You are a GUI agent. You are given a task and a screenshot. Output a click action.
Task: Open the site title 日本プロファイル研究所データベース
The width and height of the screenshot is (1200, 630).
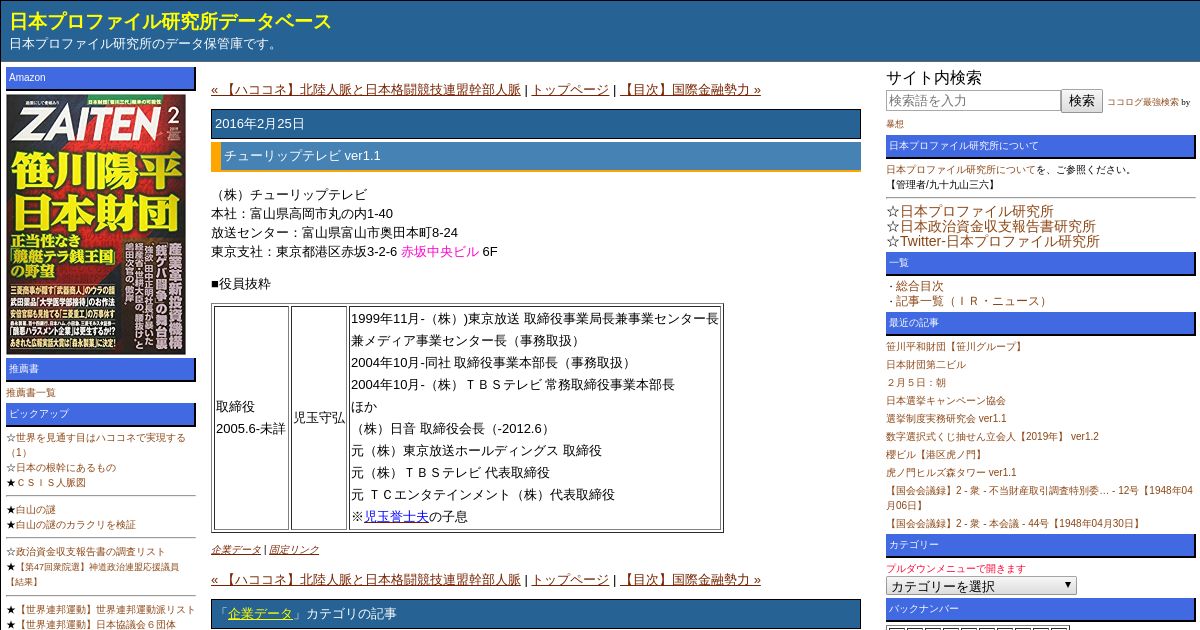[170, 21]
